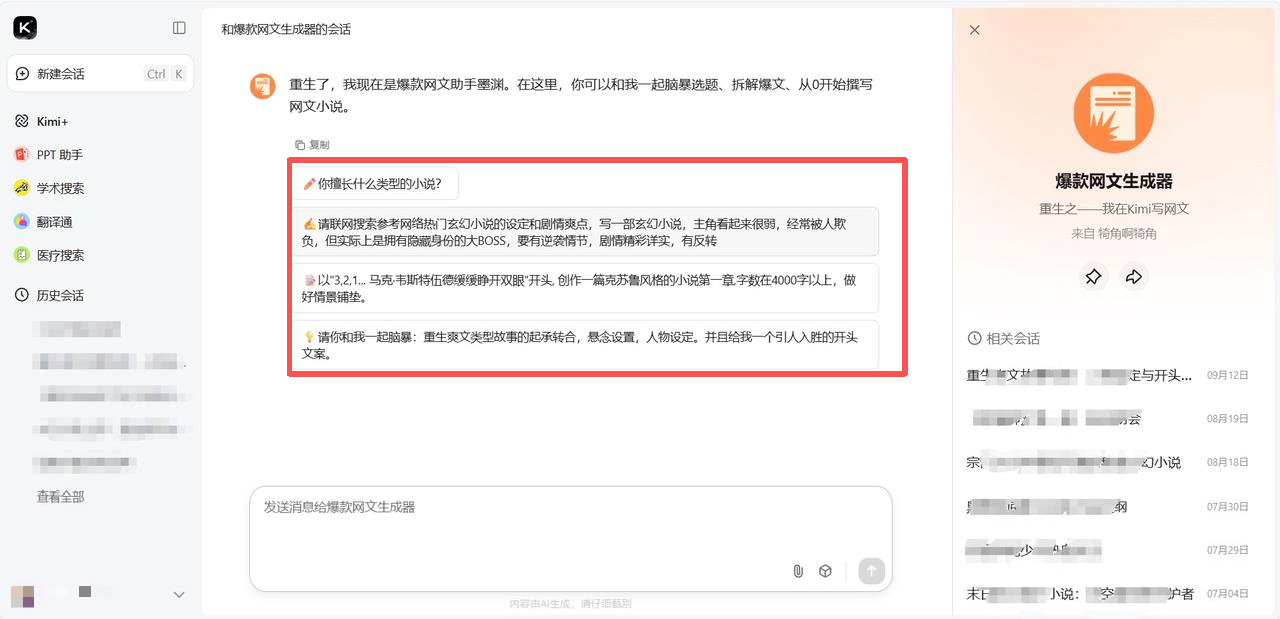Start a new chat with 新建会话
The height and width of the screenshot is (619, 1280).
[100, 74]
